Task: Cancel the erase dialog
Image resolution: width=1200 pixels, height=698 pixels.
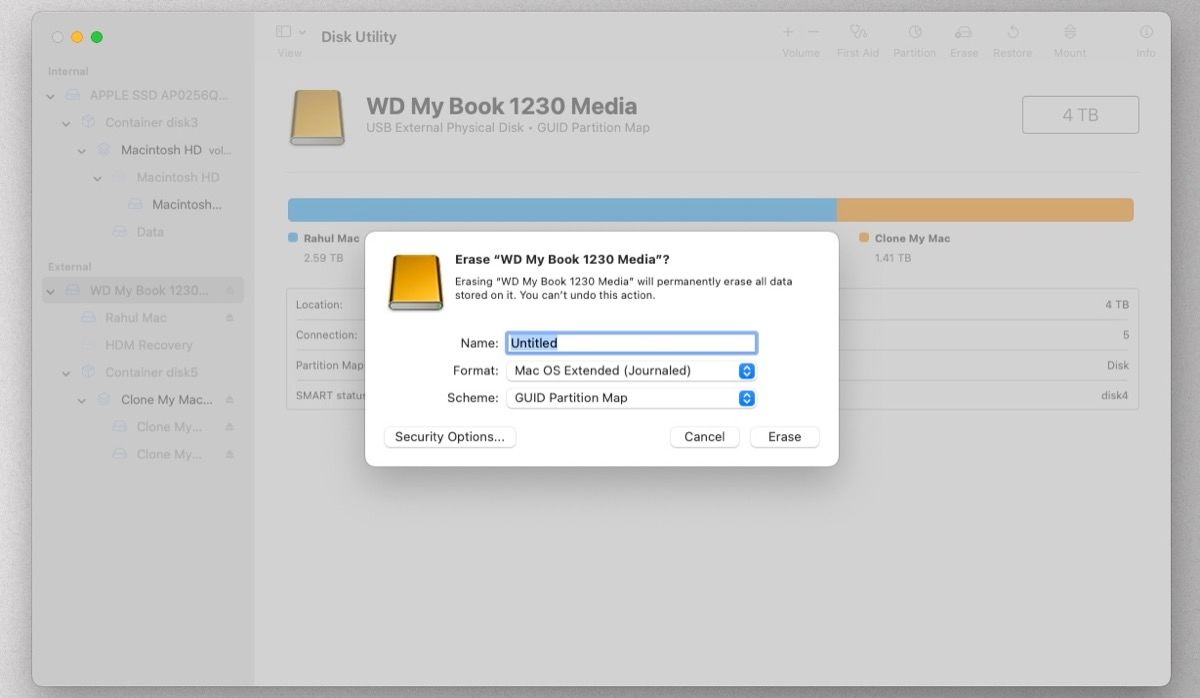Action: pos(704,437)
